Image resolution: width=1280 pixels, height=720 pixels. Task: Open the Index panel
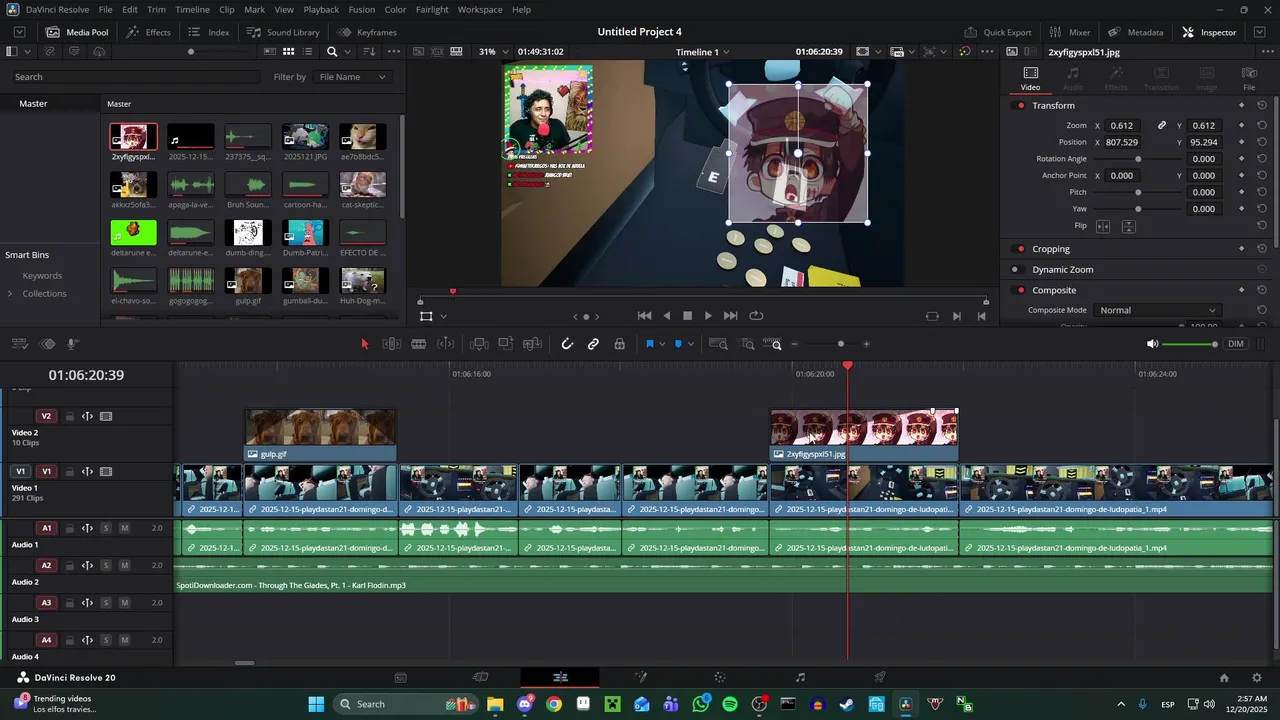click(209, 32)
